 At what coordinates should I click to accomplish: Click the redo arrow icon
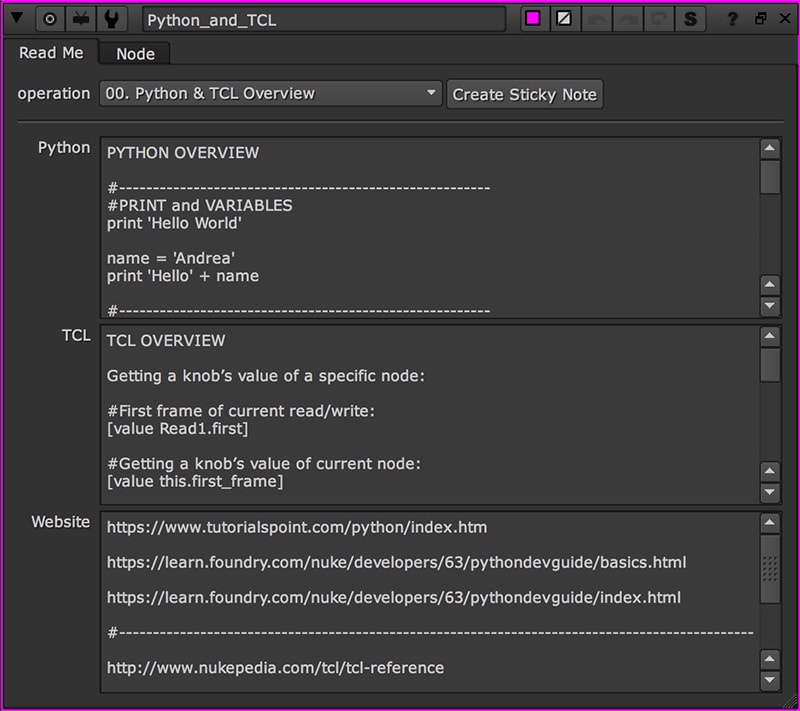pyautogui.click(x=628, y=19)
